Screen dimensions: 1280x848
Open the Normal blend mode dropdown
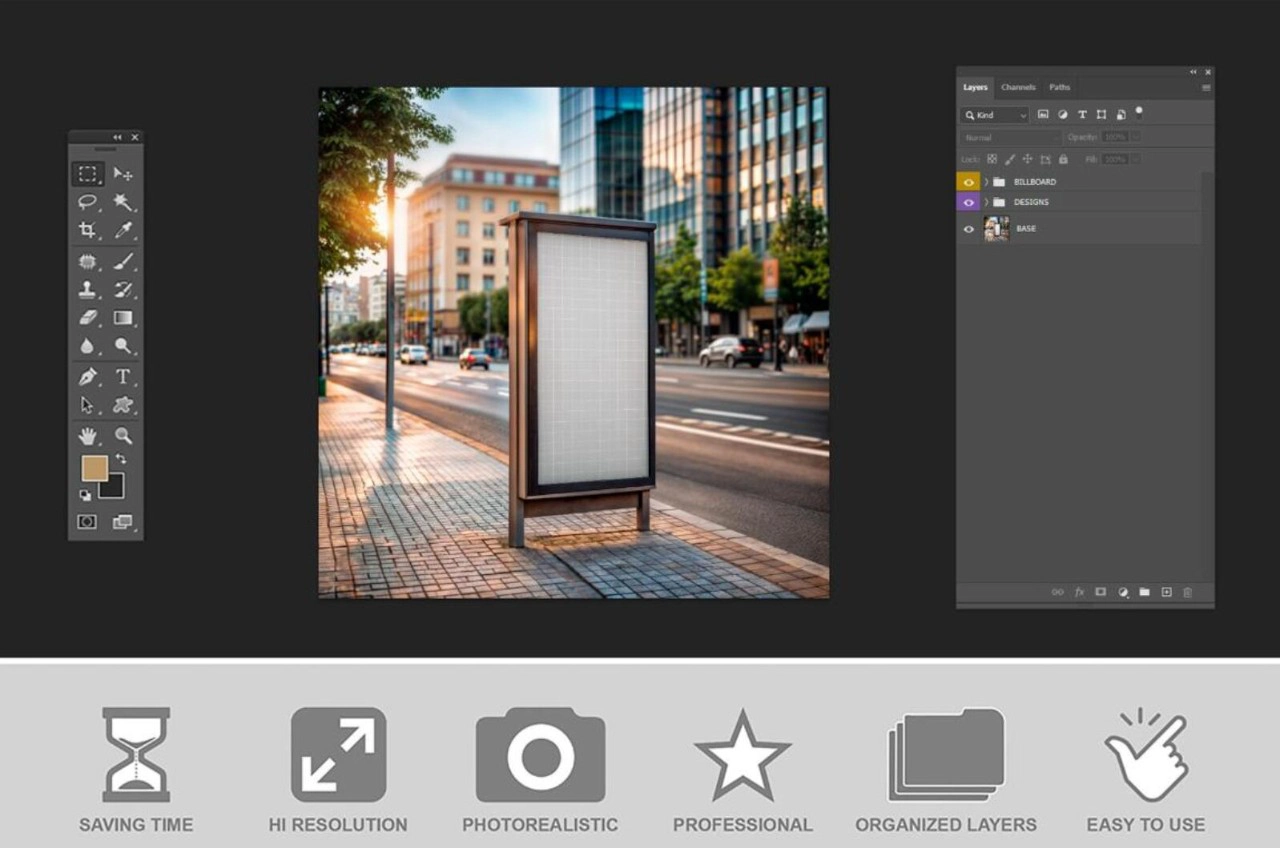pos(1010,137)
